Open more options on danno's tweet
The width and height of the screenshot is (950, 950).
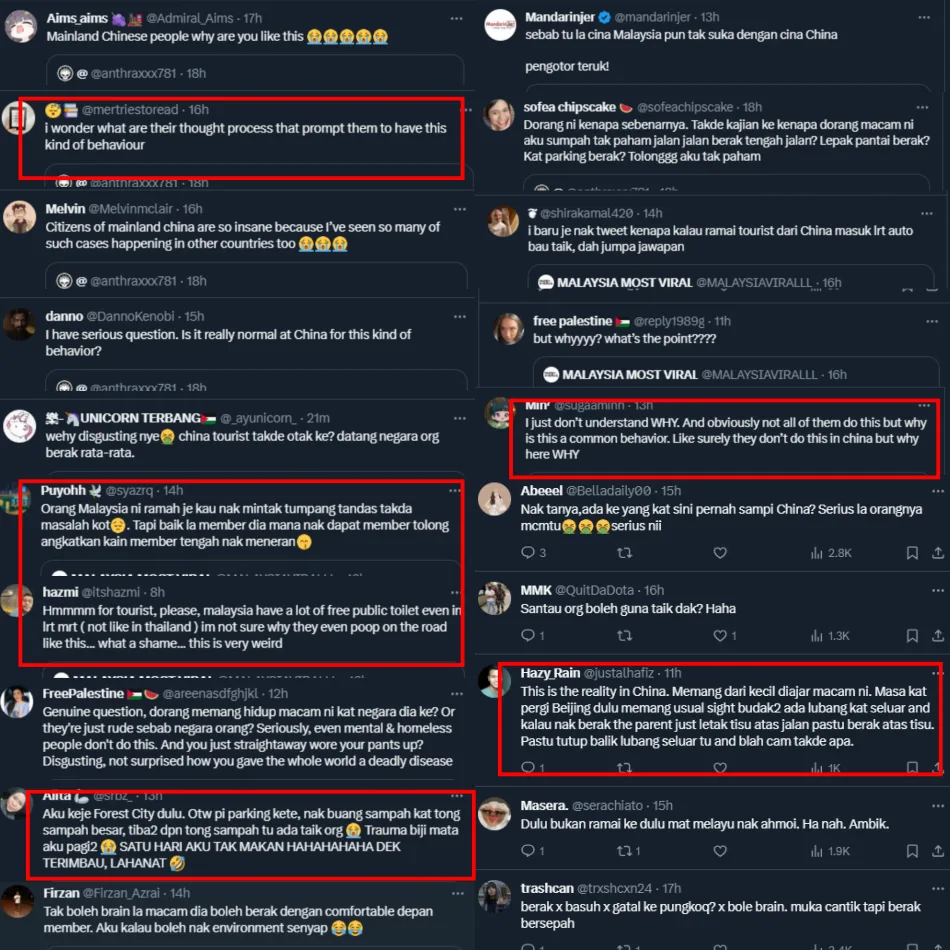[460, 316]
